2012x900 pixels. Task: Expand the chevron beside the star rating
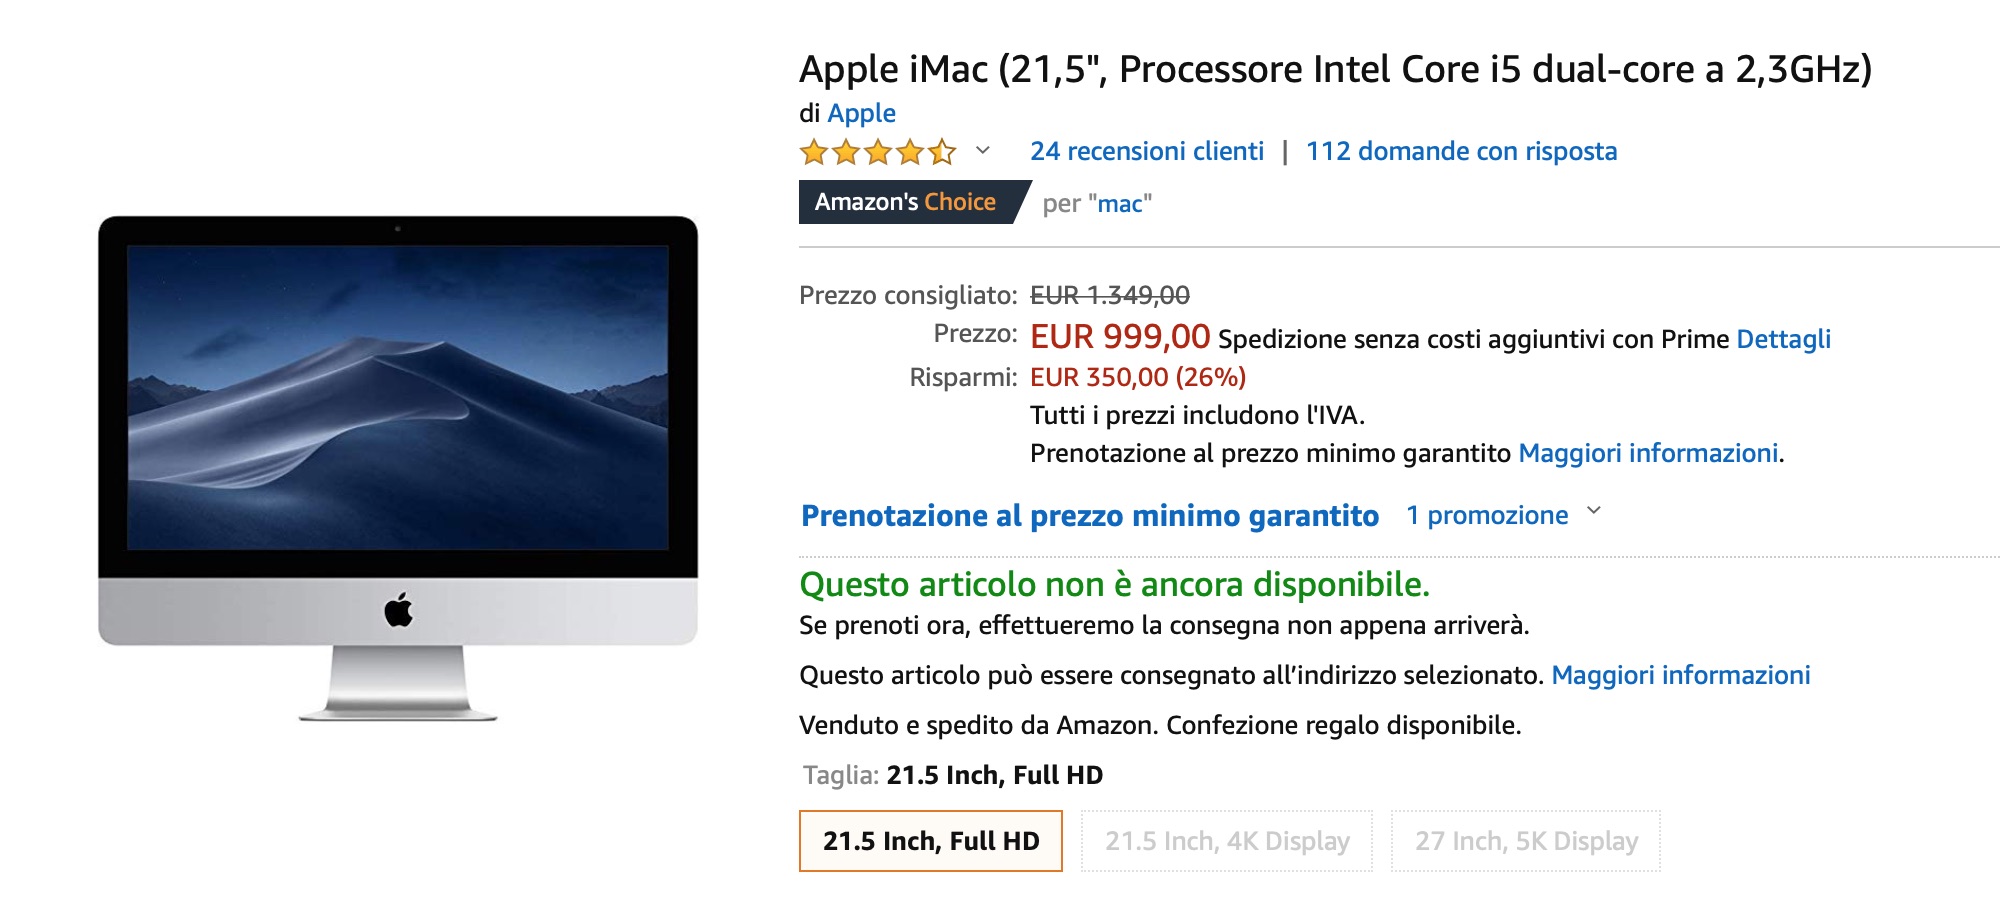983,151
